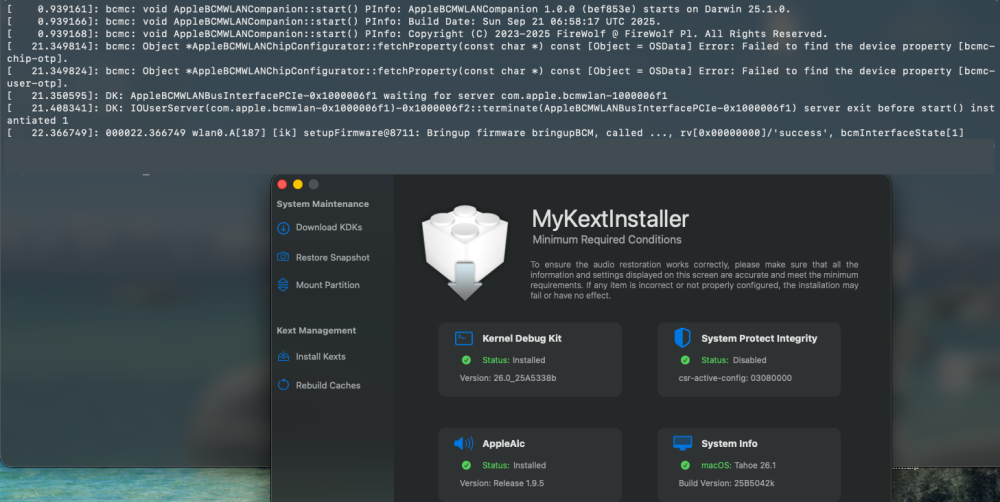The width and height of the screenshot is (1000, 502).
Task: Click the System Info monitor icon
Action: pos(682,443)
